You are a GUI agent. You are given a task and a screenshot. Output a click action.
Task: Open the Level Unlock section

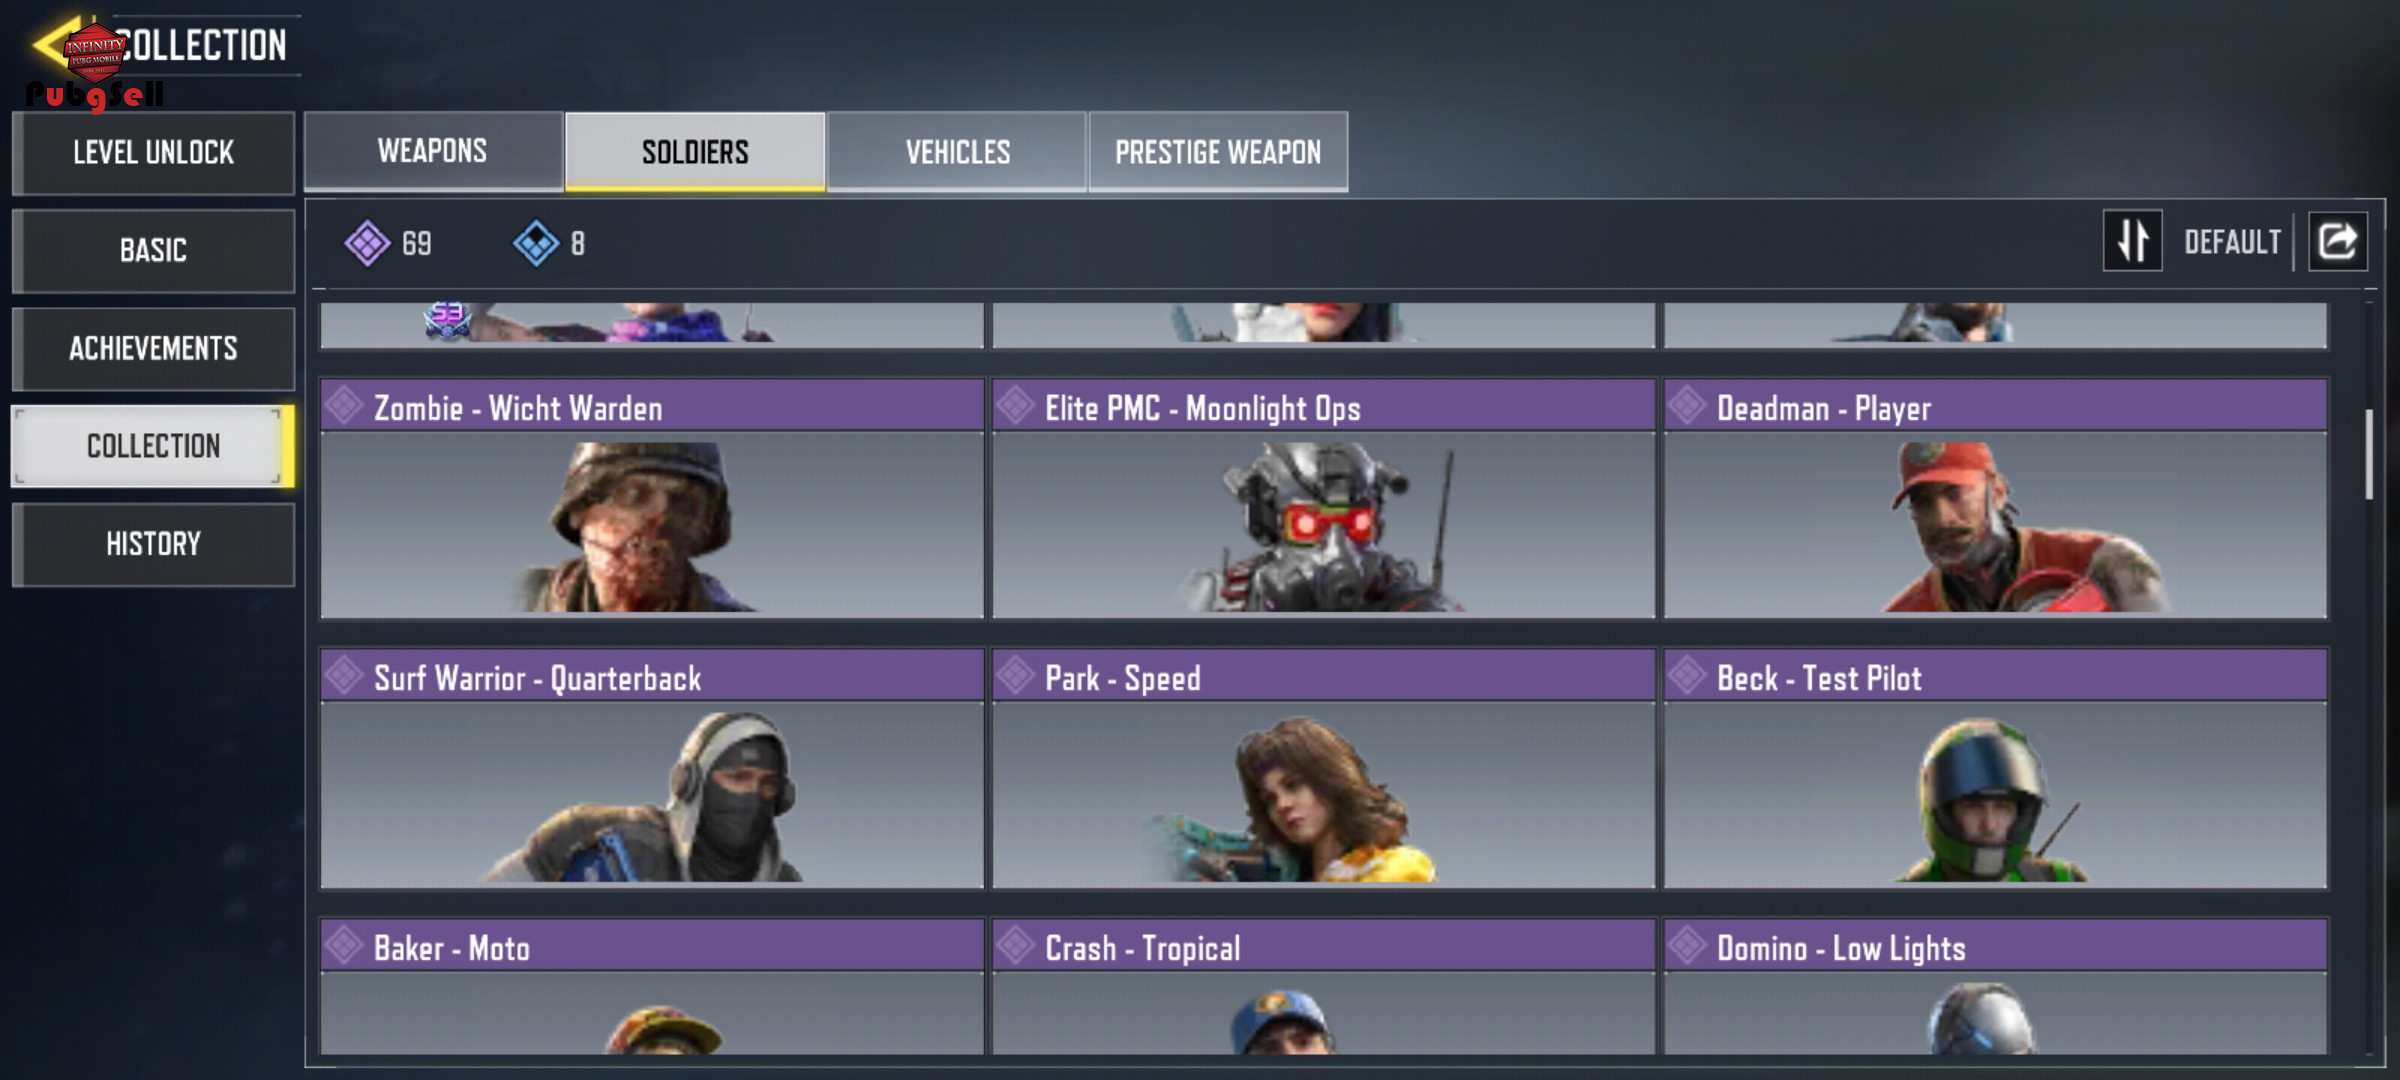click(x=153, y=153)
